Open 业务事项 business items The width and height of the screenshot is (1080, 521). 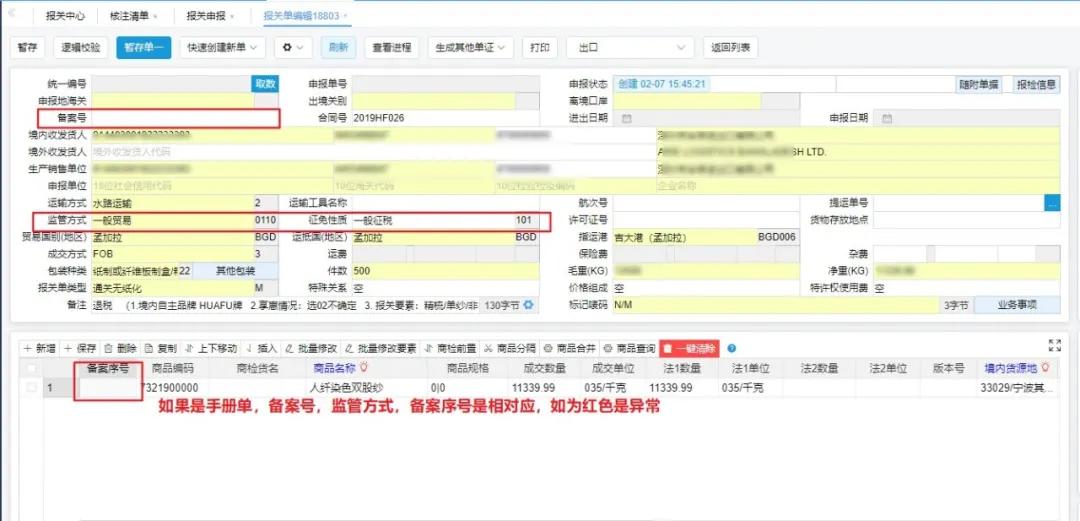(x=1017, y=305)
